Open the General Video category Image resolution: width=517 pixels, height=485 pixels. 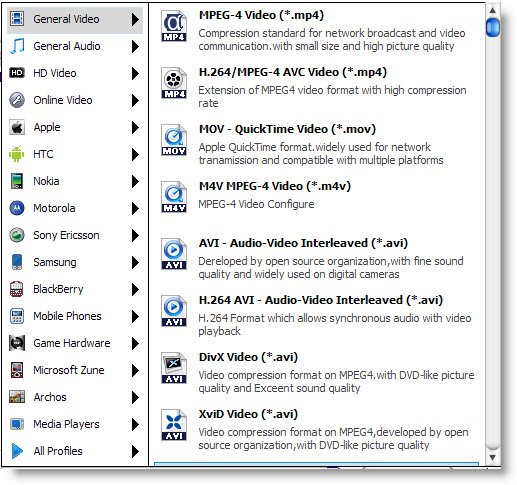(75, 19)
